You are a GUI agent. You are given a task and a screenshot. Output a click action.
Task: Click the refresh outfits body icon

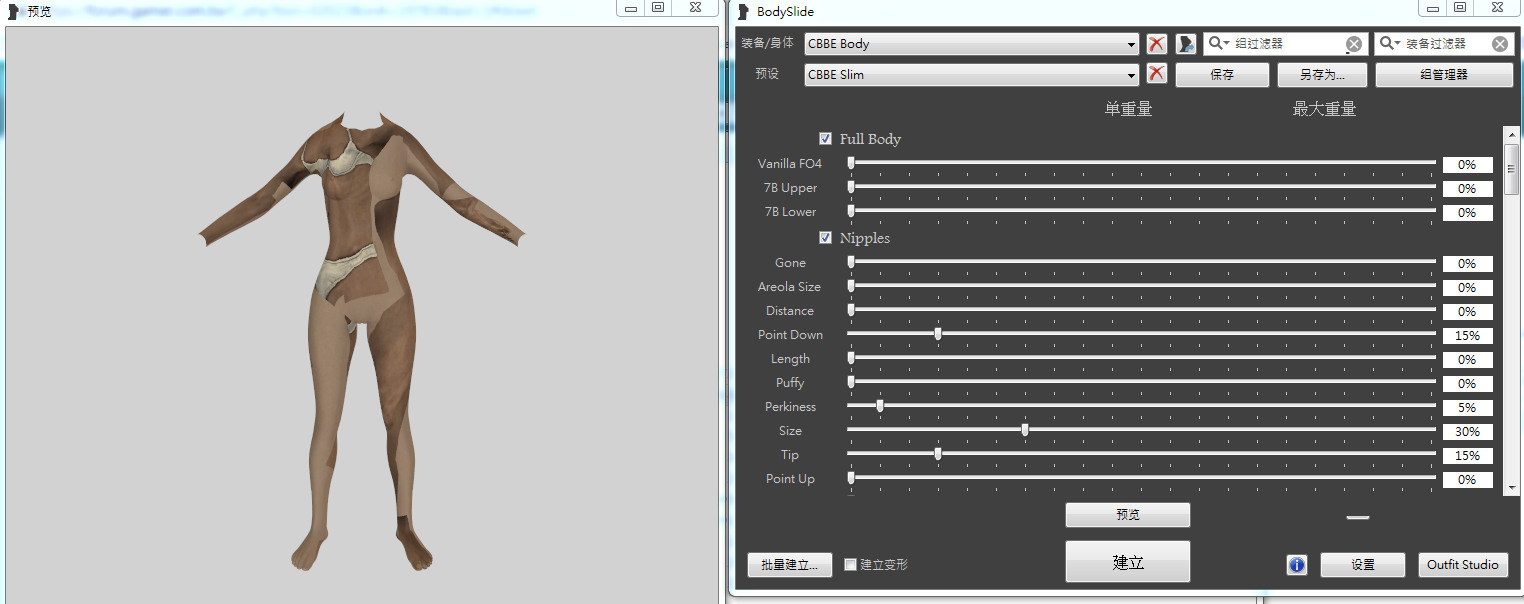tap(1186, 44)
